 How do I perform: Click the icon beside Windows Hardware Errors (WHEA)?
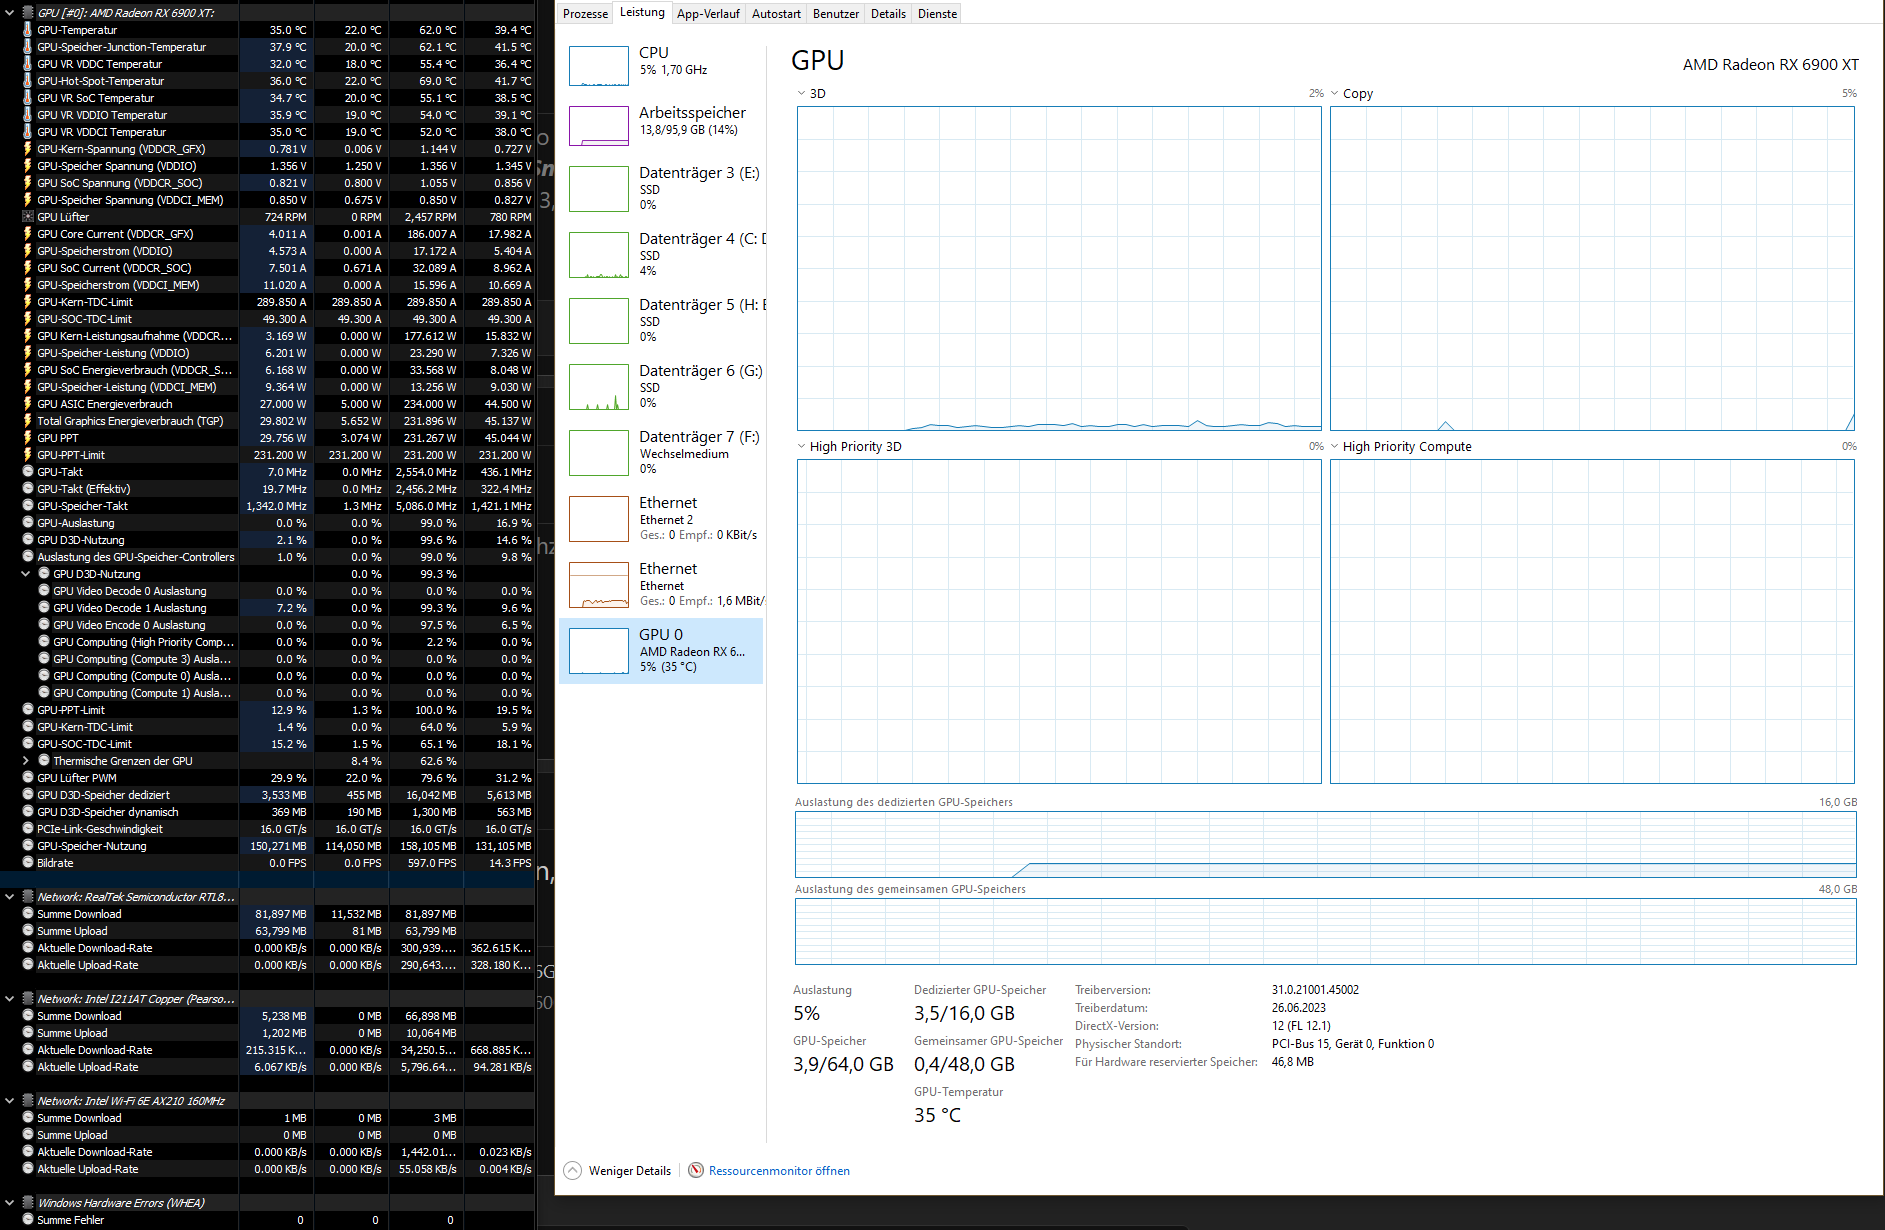[28, 1203]
